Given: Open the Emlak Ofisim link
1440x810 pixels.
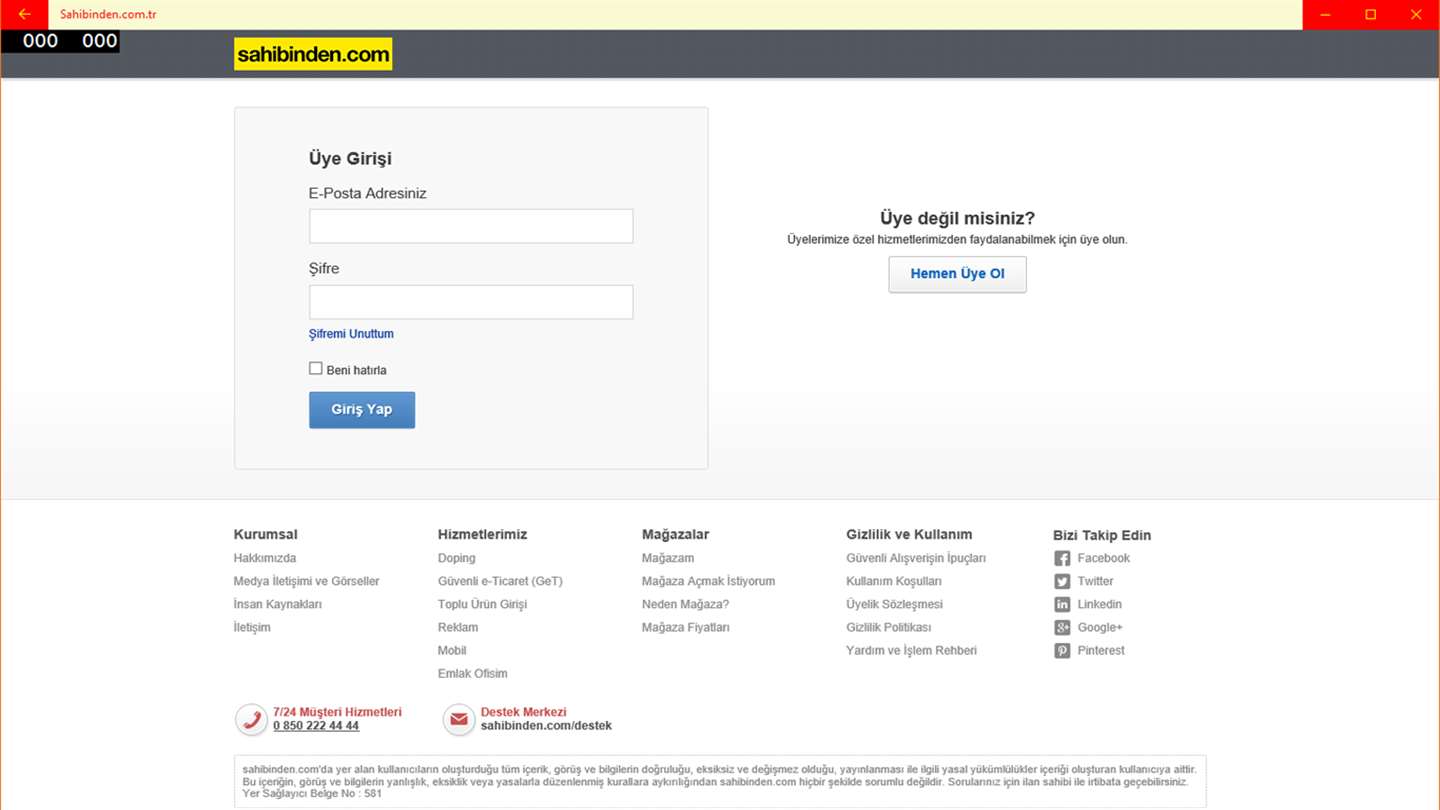Looking at the screenshot, I should pyautogui.click(x=473, y=673).
